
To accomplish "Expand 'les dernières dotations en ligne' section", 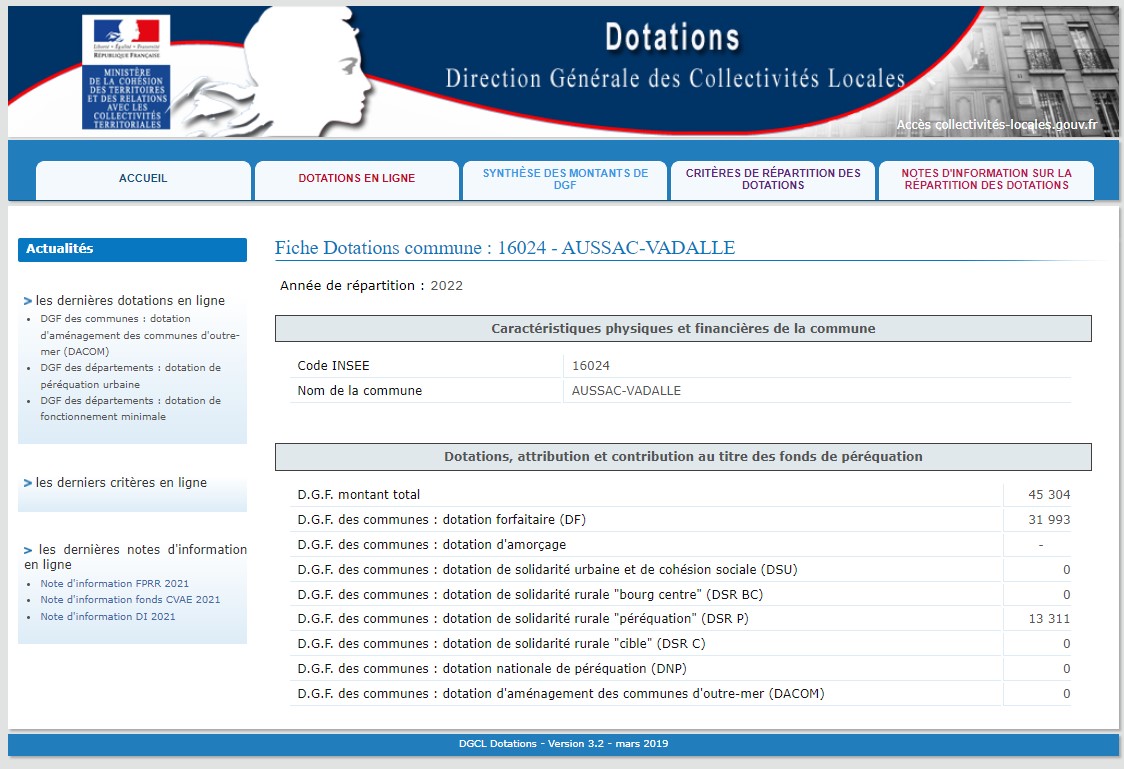I will tap(130, 300).
